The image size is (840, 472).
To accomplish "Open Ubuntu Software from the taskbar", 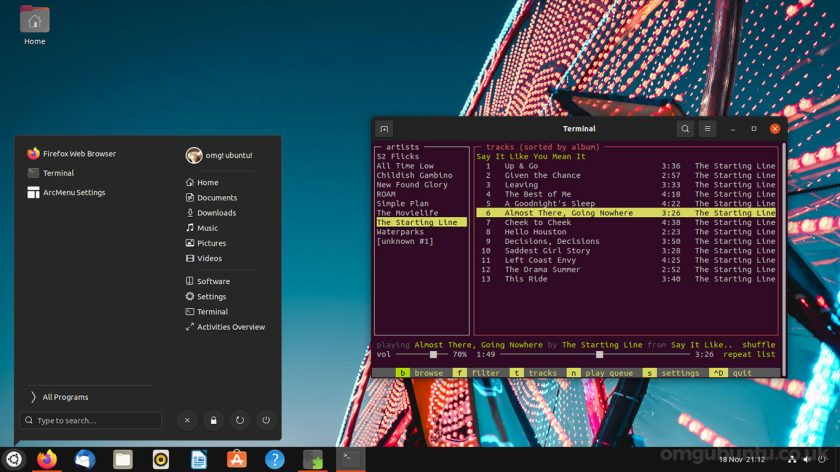I will [237, 459].
